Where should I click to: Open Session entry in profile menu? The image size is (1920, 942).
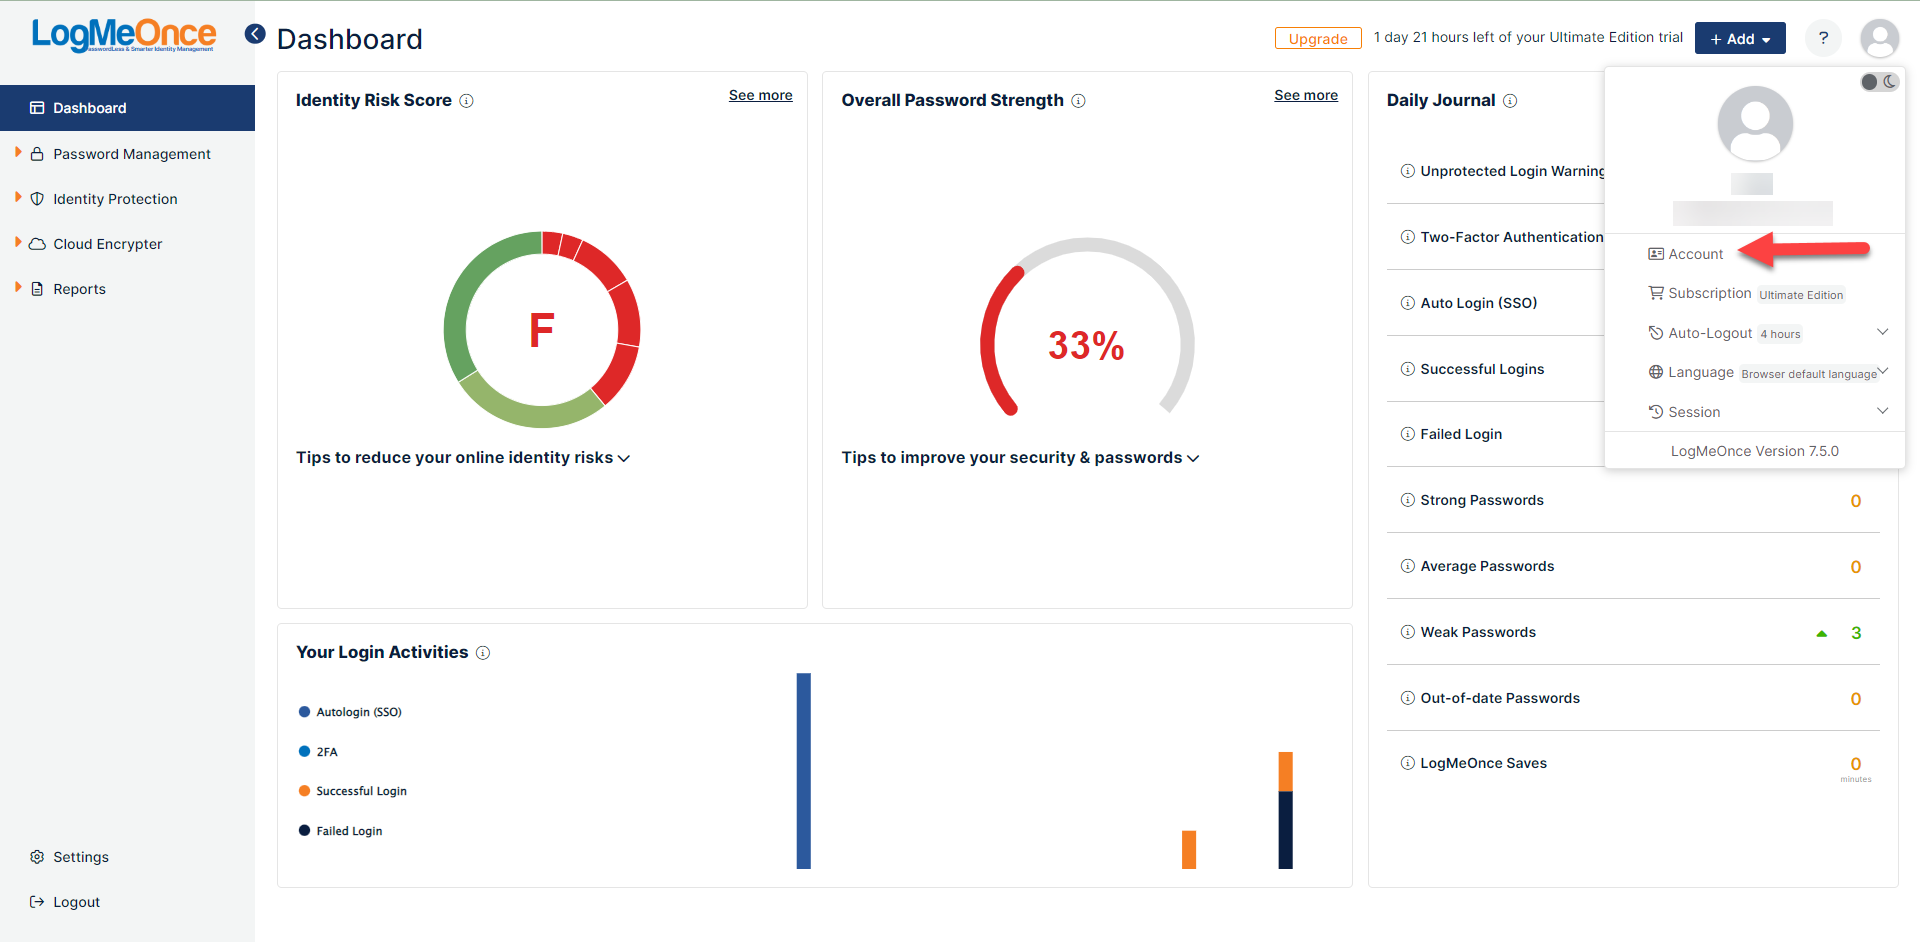coord(1685,412)
